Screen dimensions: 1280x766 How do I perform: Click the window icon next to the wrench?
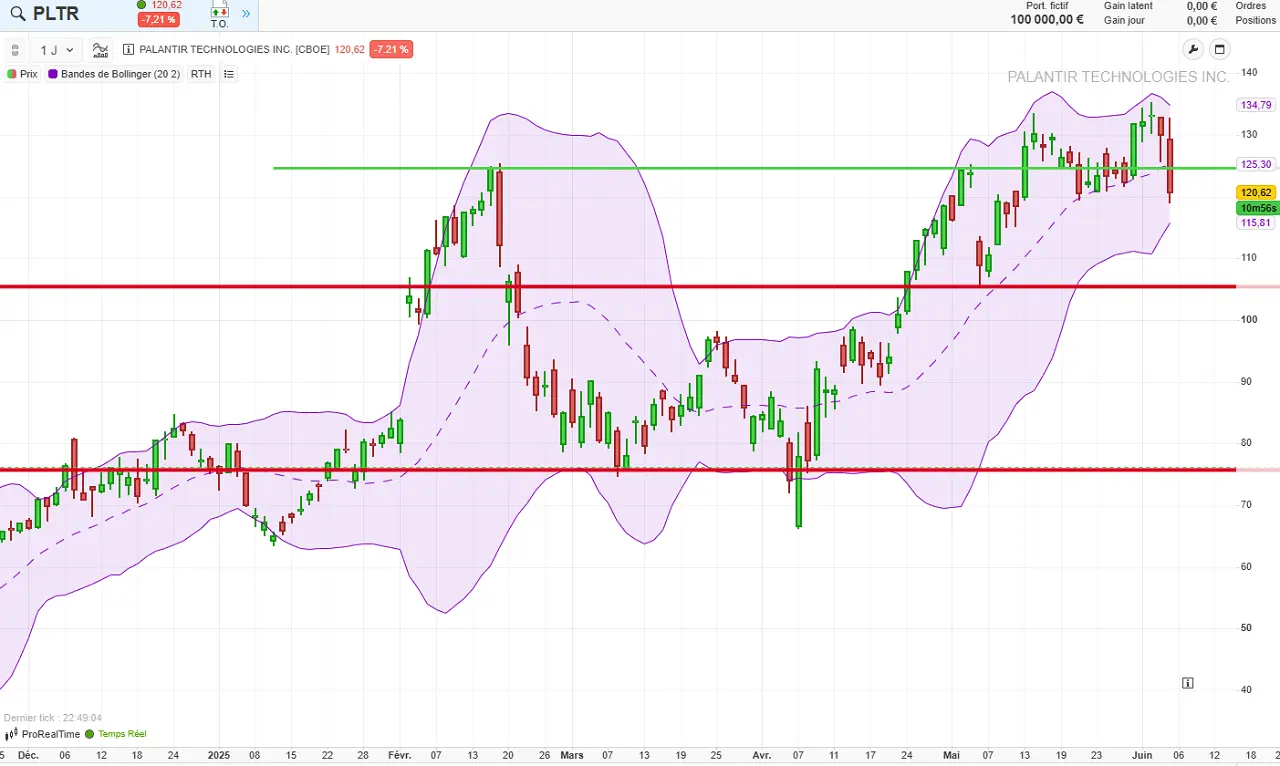pos(1219,50)
